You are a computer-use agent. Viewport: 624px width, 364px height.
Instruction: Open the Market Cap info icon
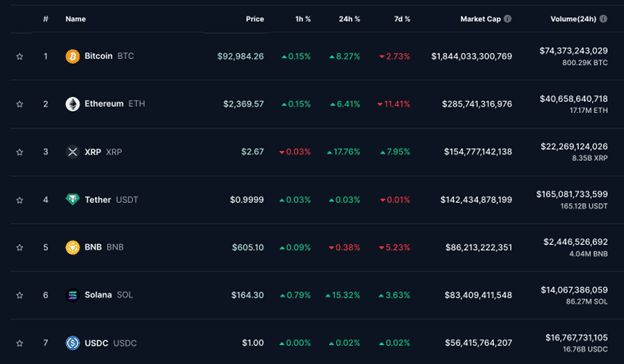507,19
